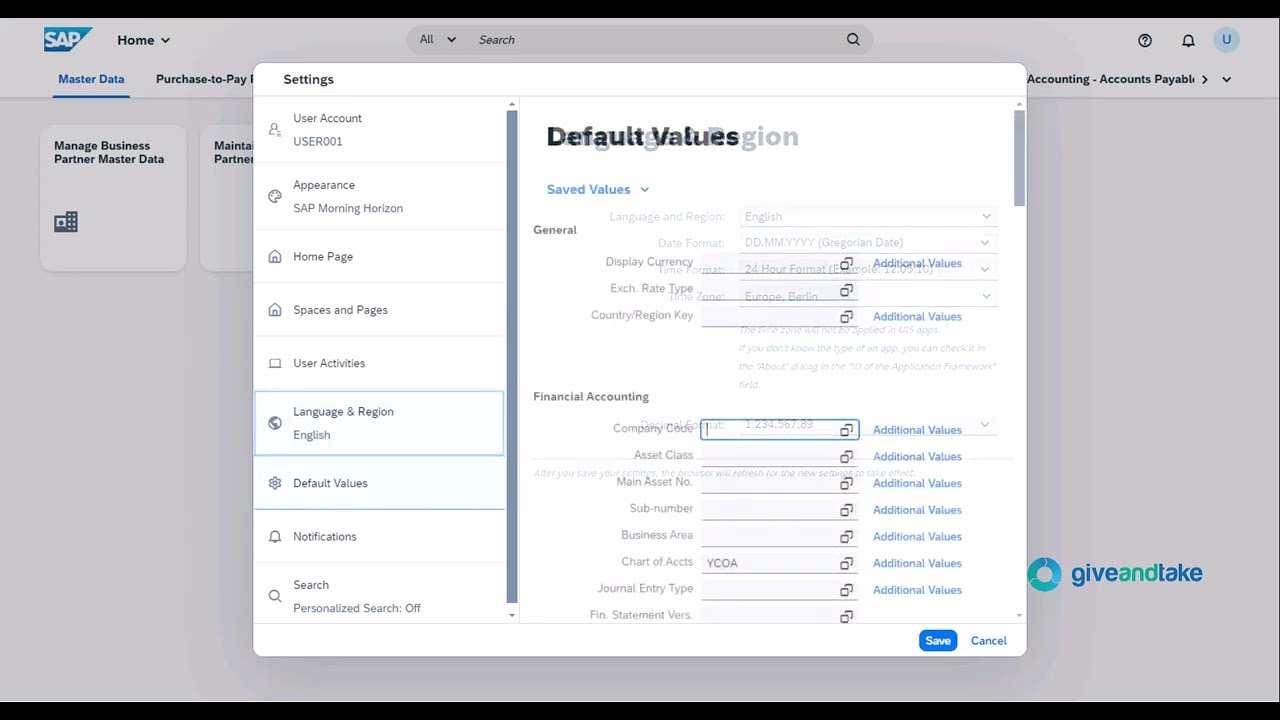Screen dimensions: 1280x720
Task: Click the Language & Region globe icon
Action: point(275,423)
